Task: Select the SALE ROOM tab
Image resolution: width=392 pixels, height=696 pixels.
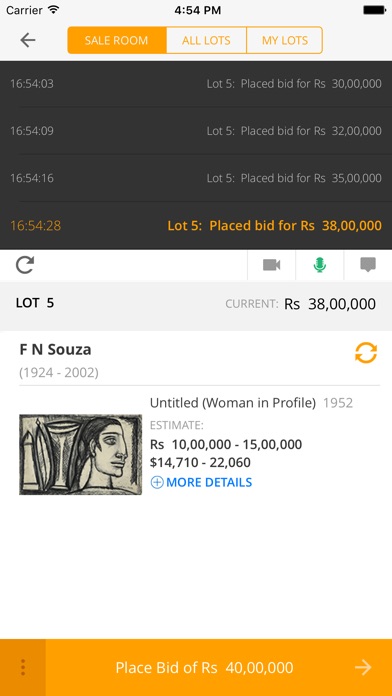Action: pos(117,40)
